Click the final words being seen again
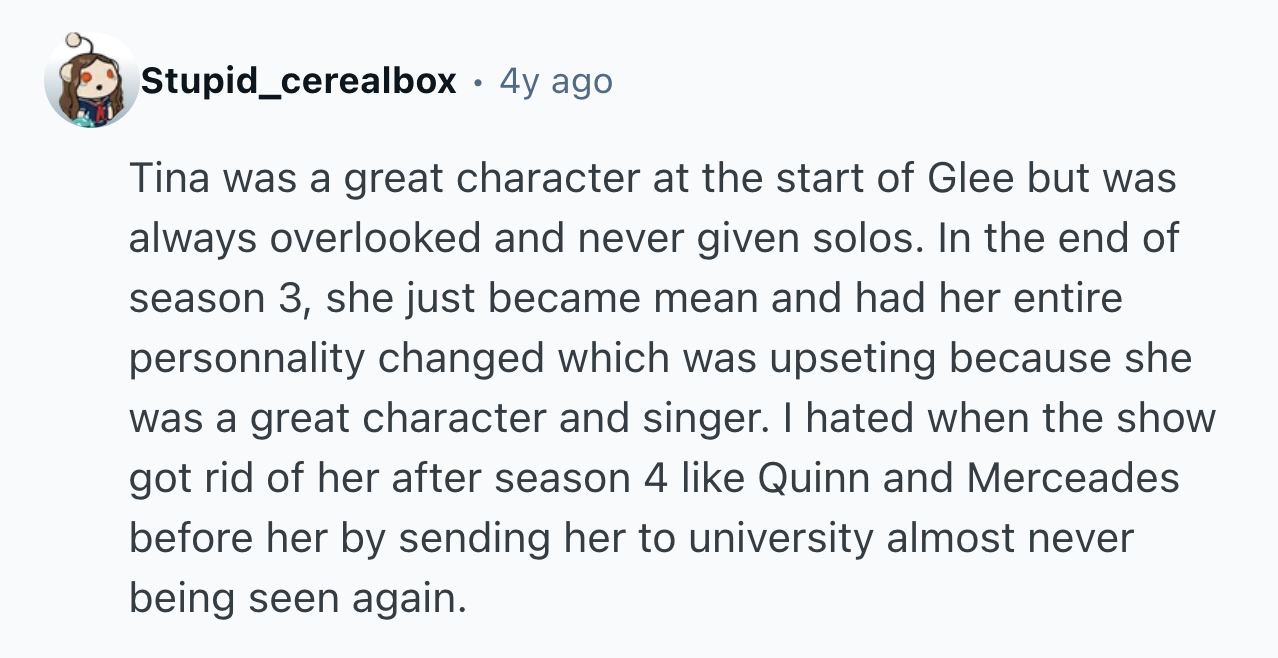Screen dimensions: 1278x658 coord(299,599)
